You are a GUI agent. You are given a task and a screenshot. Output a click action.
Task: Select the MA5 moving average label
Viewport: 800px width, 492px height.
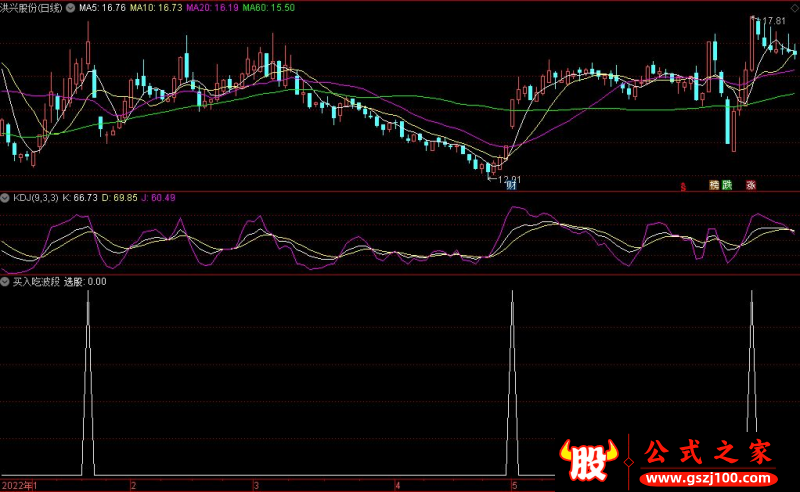(x=101, y=6)
